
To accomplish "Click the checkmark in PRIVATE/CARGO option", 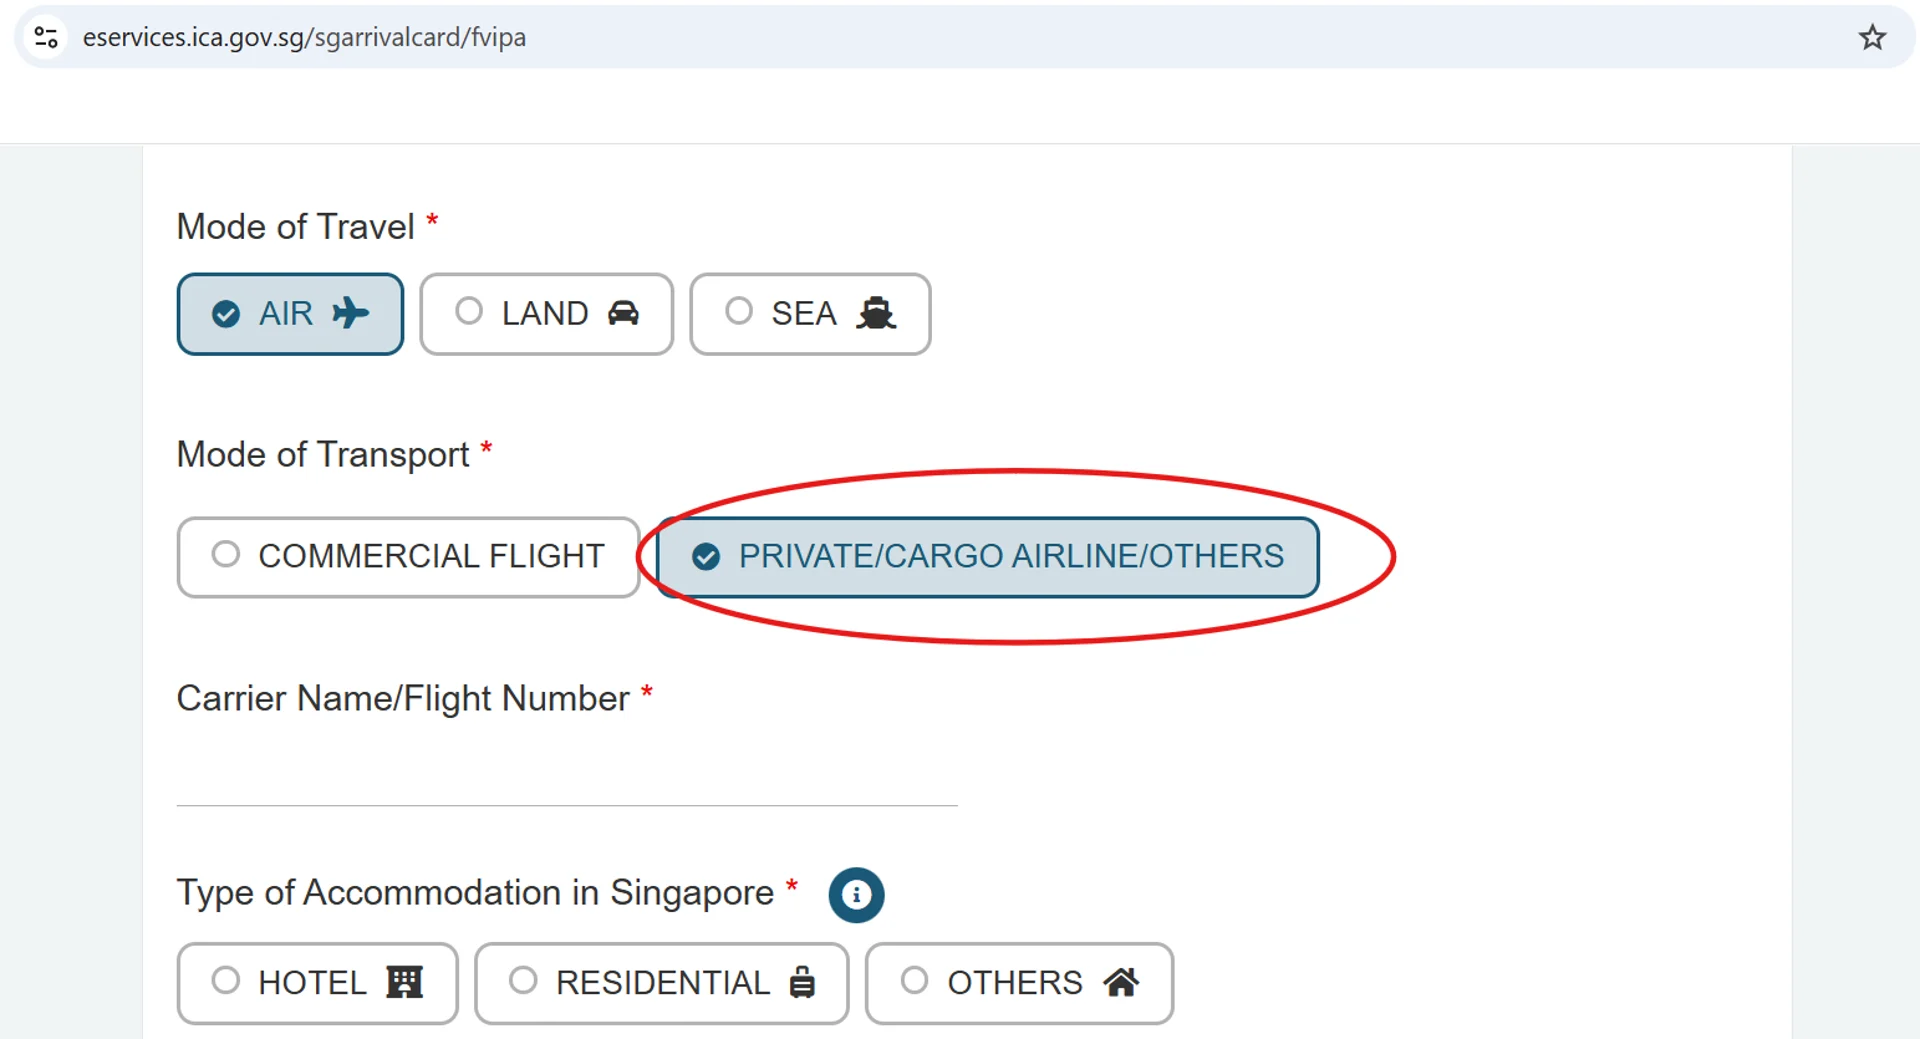I will pyautogui.click(x=706, y=557).
